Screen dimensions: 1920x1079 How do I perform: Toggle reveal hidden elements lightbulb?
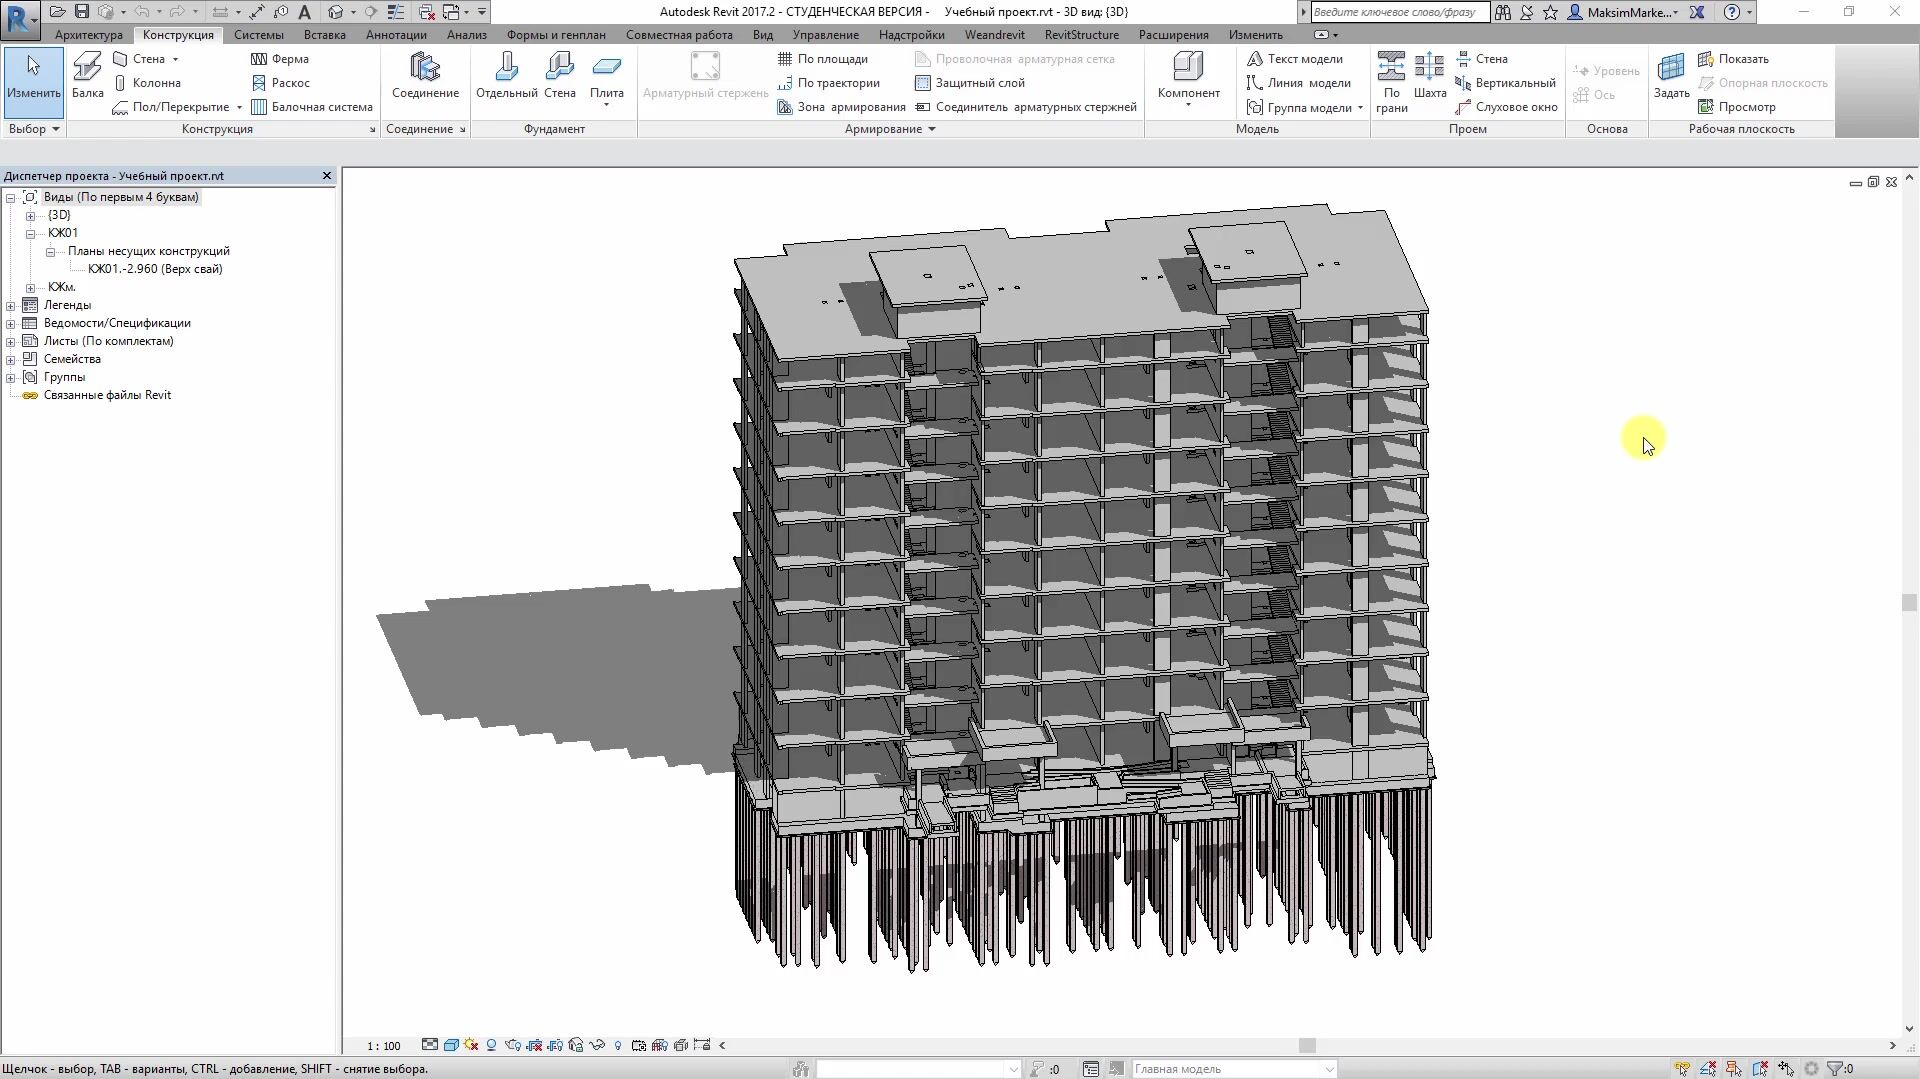click(x=618, y=1045)
